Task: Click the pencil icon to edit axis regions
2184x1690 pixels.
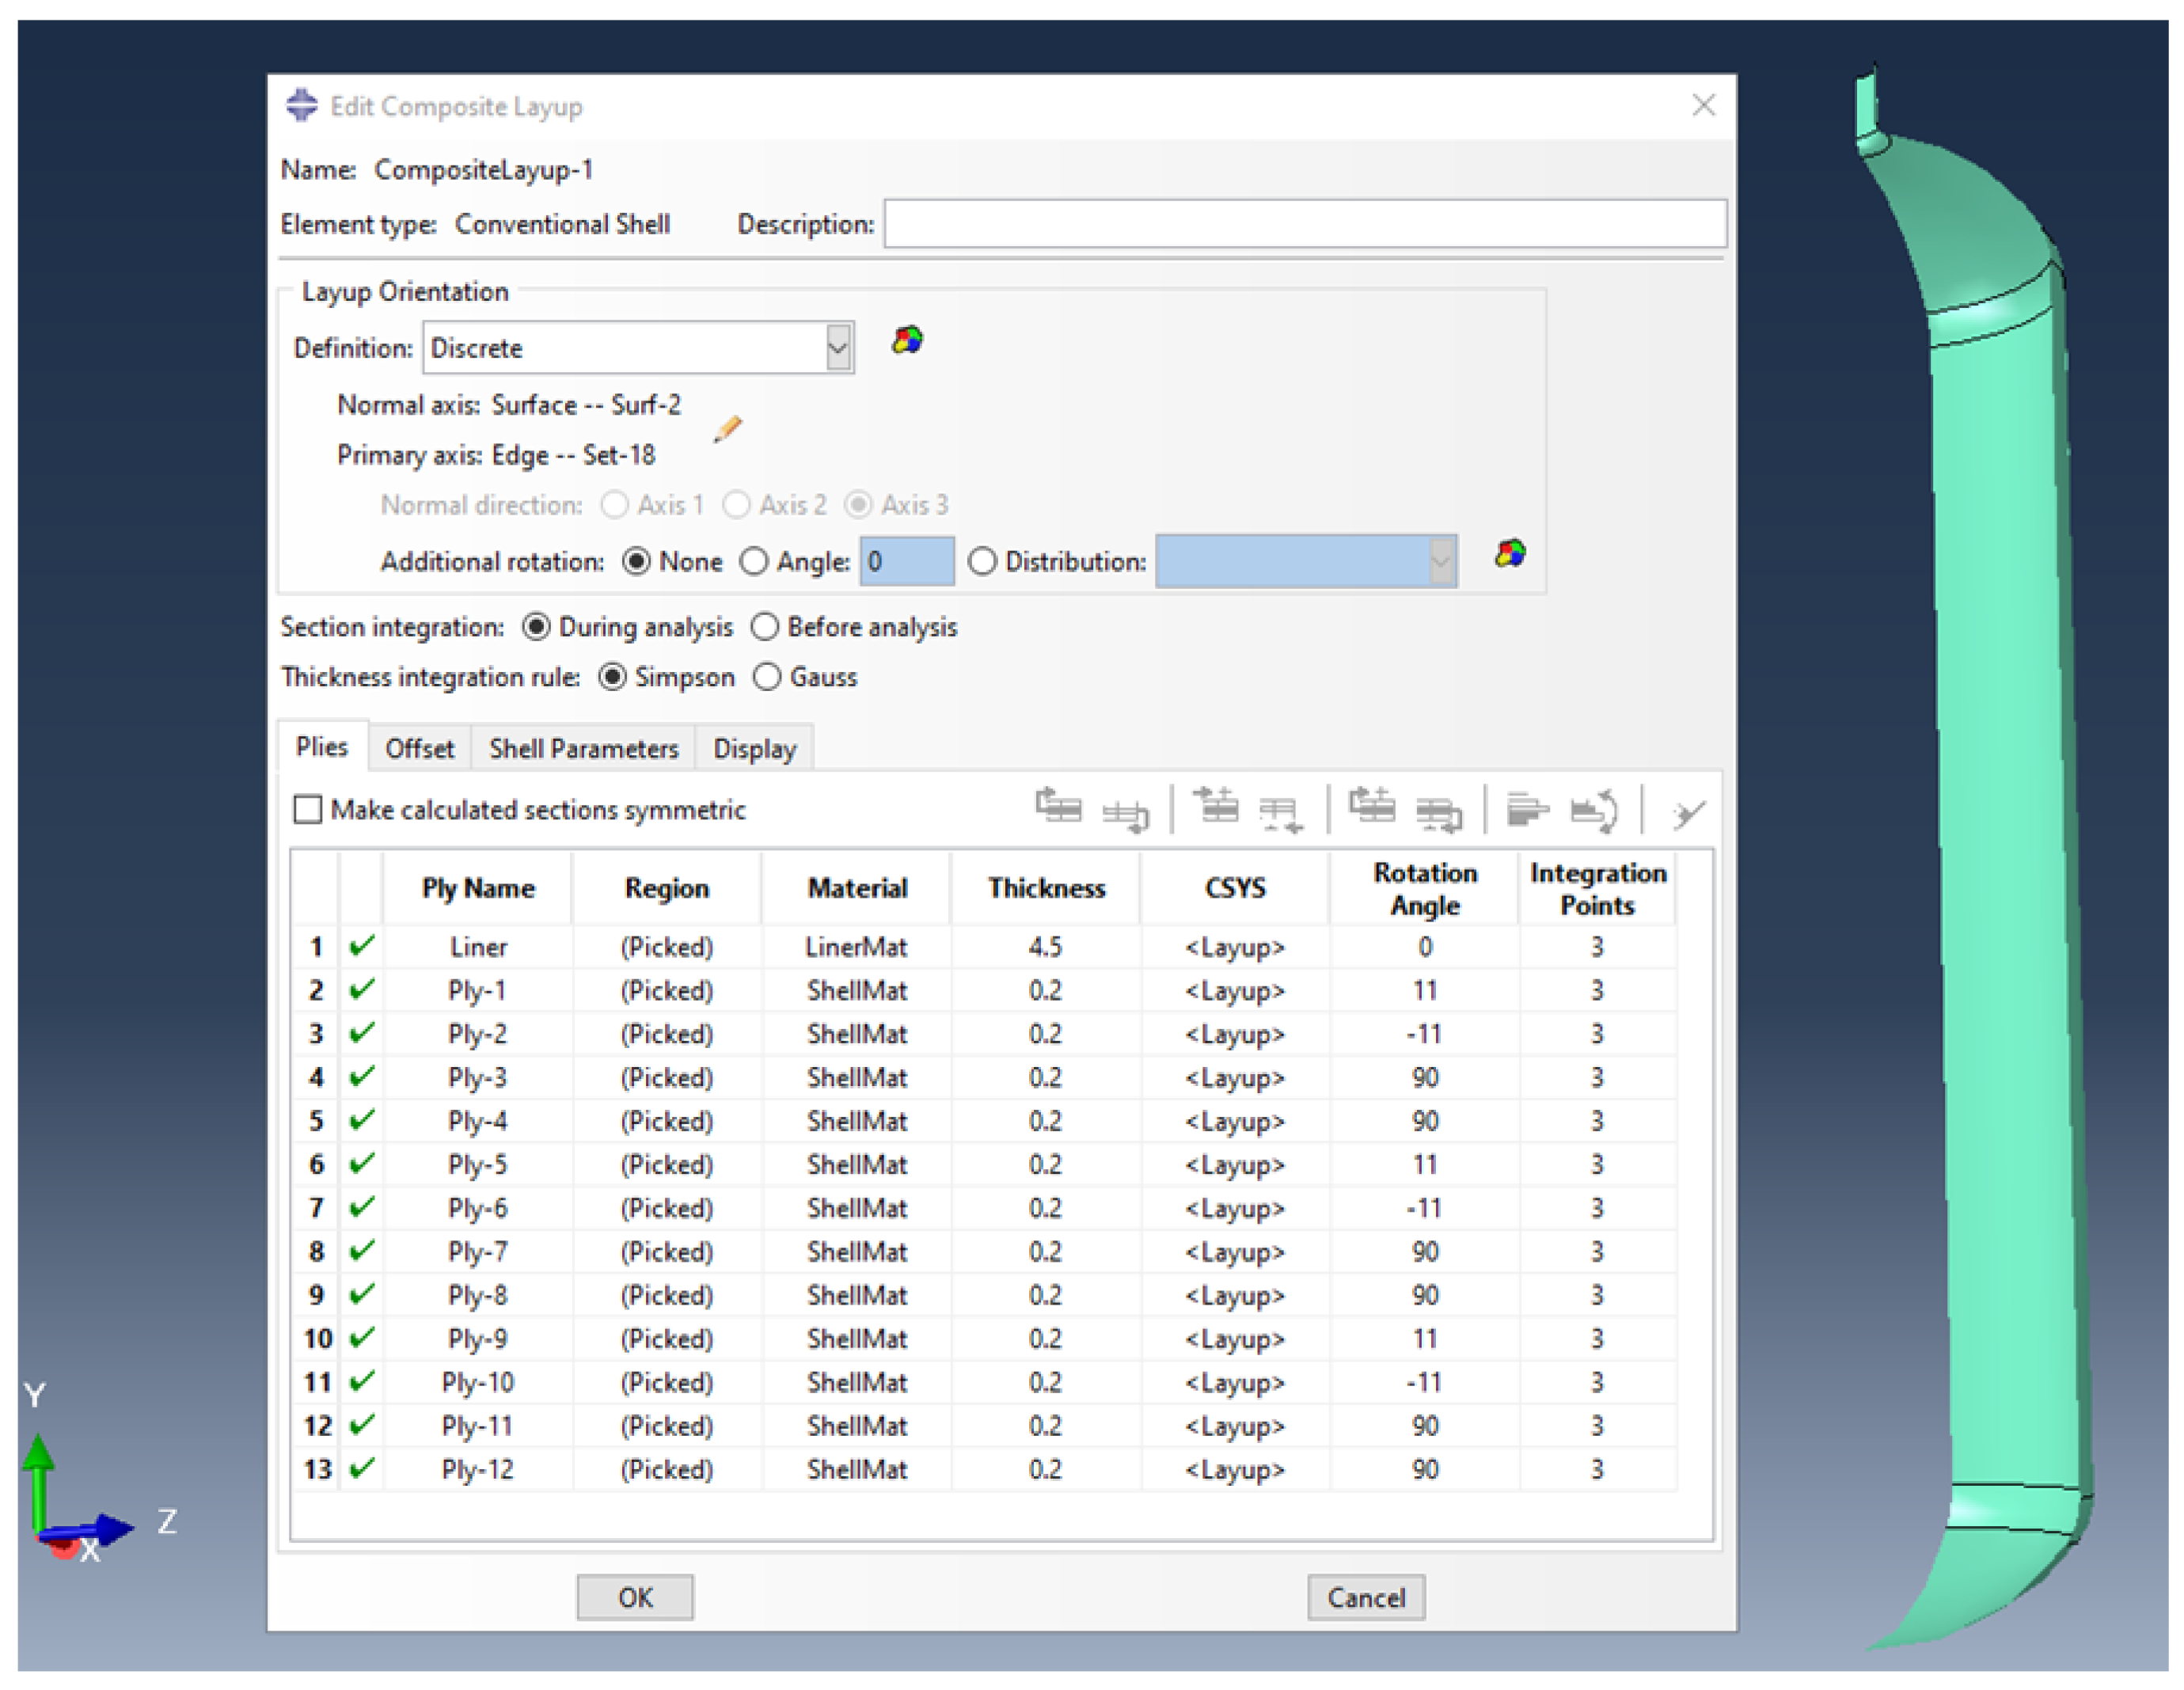Action: 727,429
